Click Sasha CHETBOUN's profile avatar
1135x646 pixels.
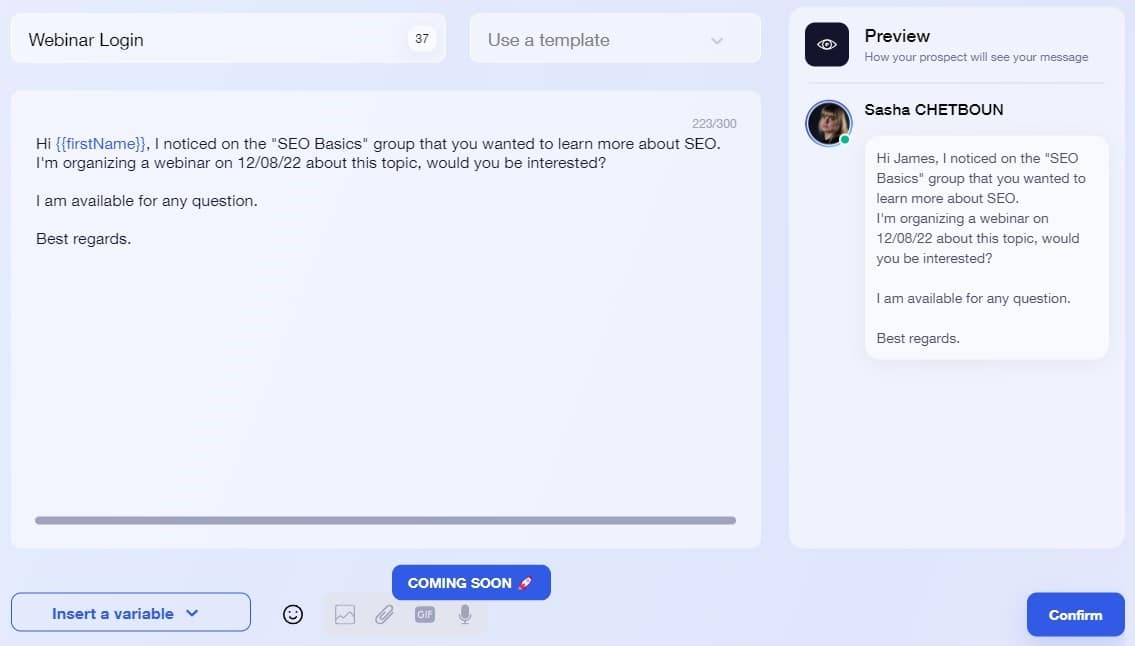point(829,123)
